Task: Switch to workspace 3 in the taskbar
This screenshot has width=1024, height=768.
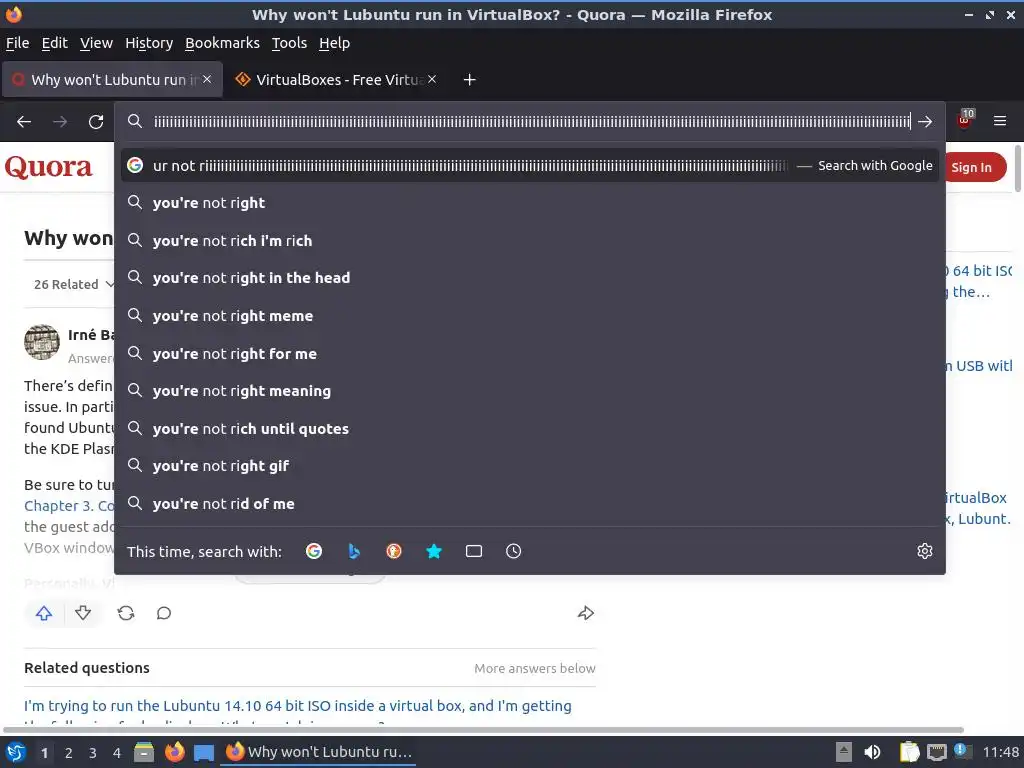Action: click(93, 753)
